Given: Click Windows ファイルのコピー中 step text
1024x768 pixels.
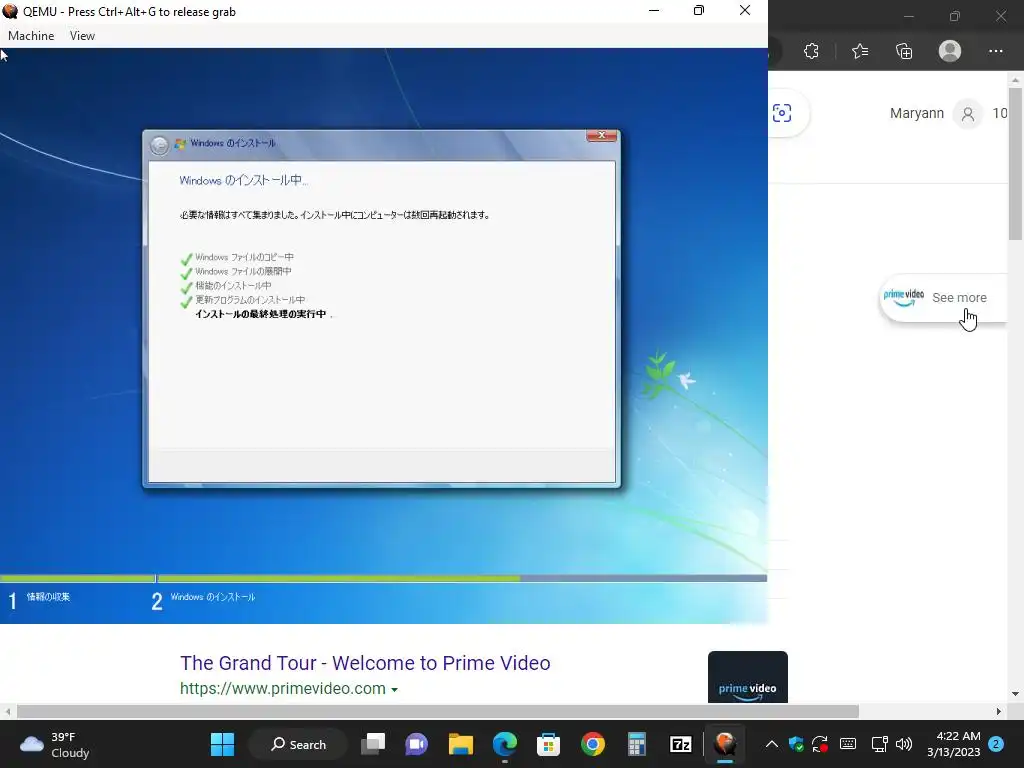Looking at the screenshot, I should [244, 257].
